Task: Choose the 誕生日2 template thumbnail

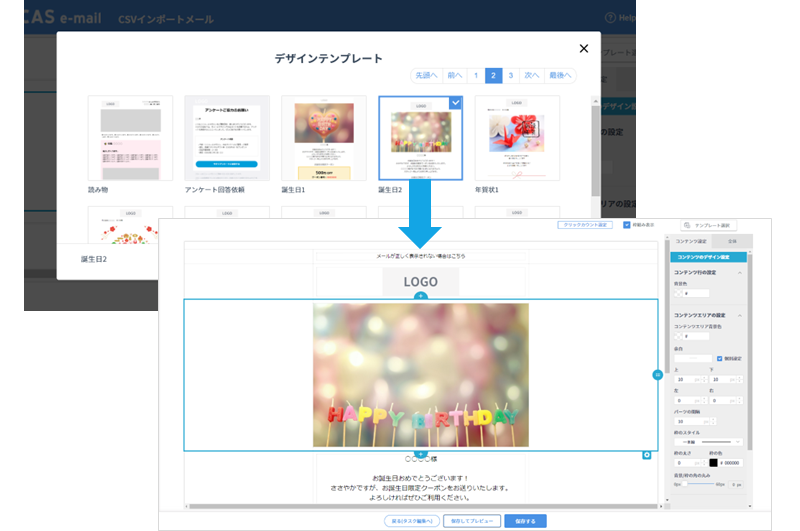Action: click(x=420, y=138)
